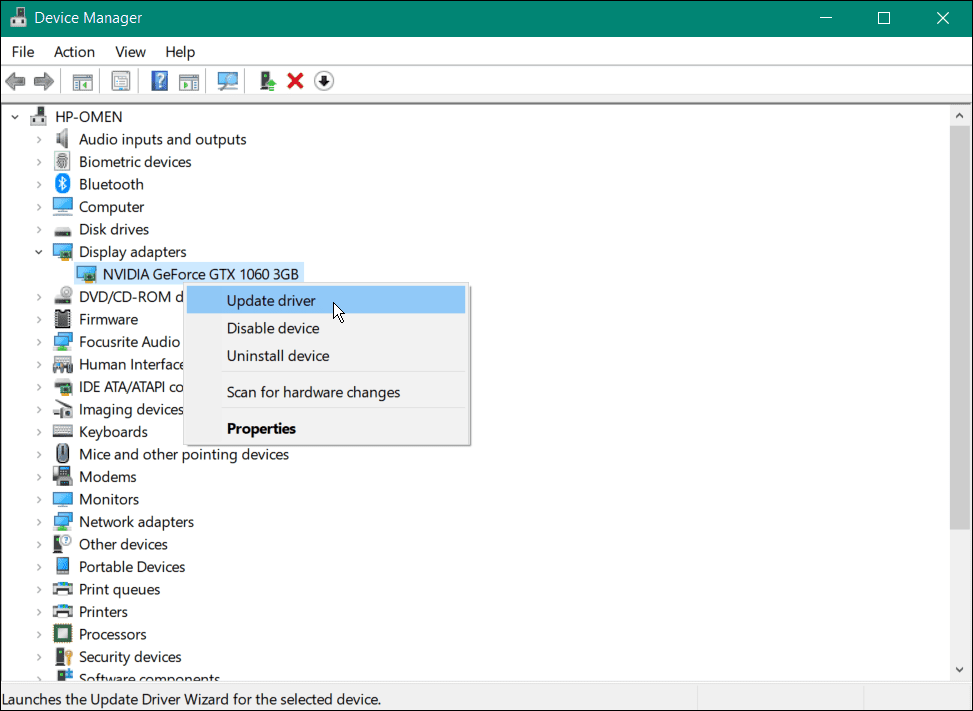973x711 pixels.
Task: Collapse the HP-OMEN root node
Action: pyautogui.click(x=14, y=116)
